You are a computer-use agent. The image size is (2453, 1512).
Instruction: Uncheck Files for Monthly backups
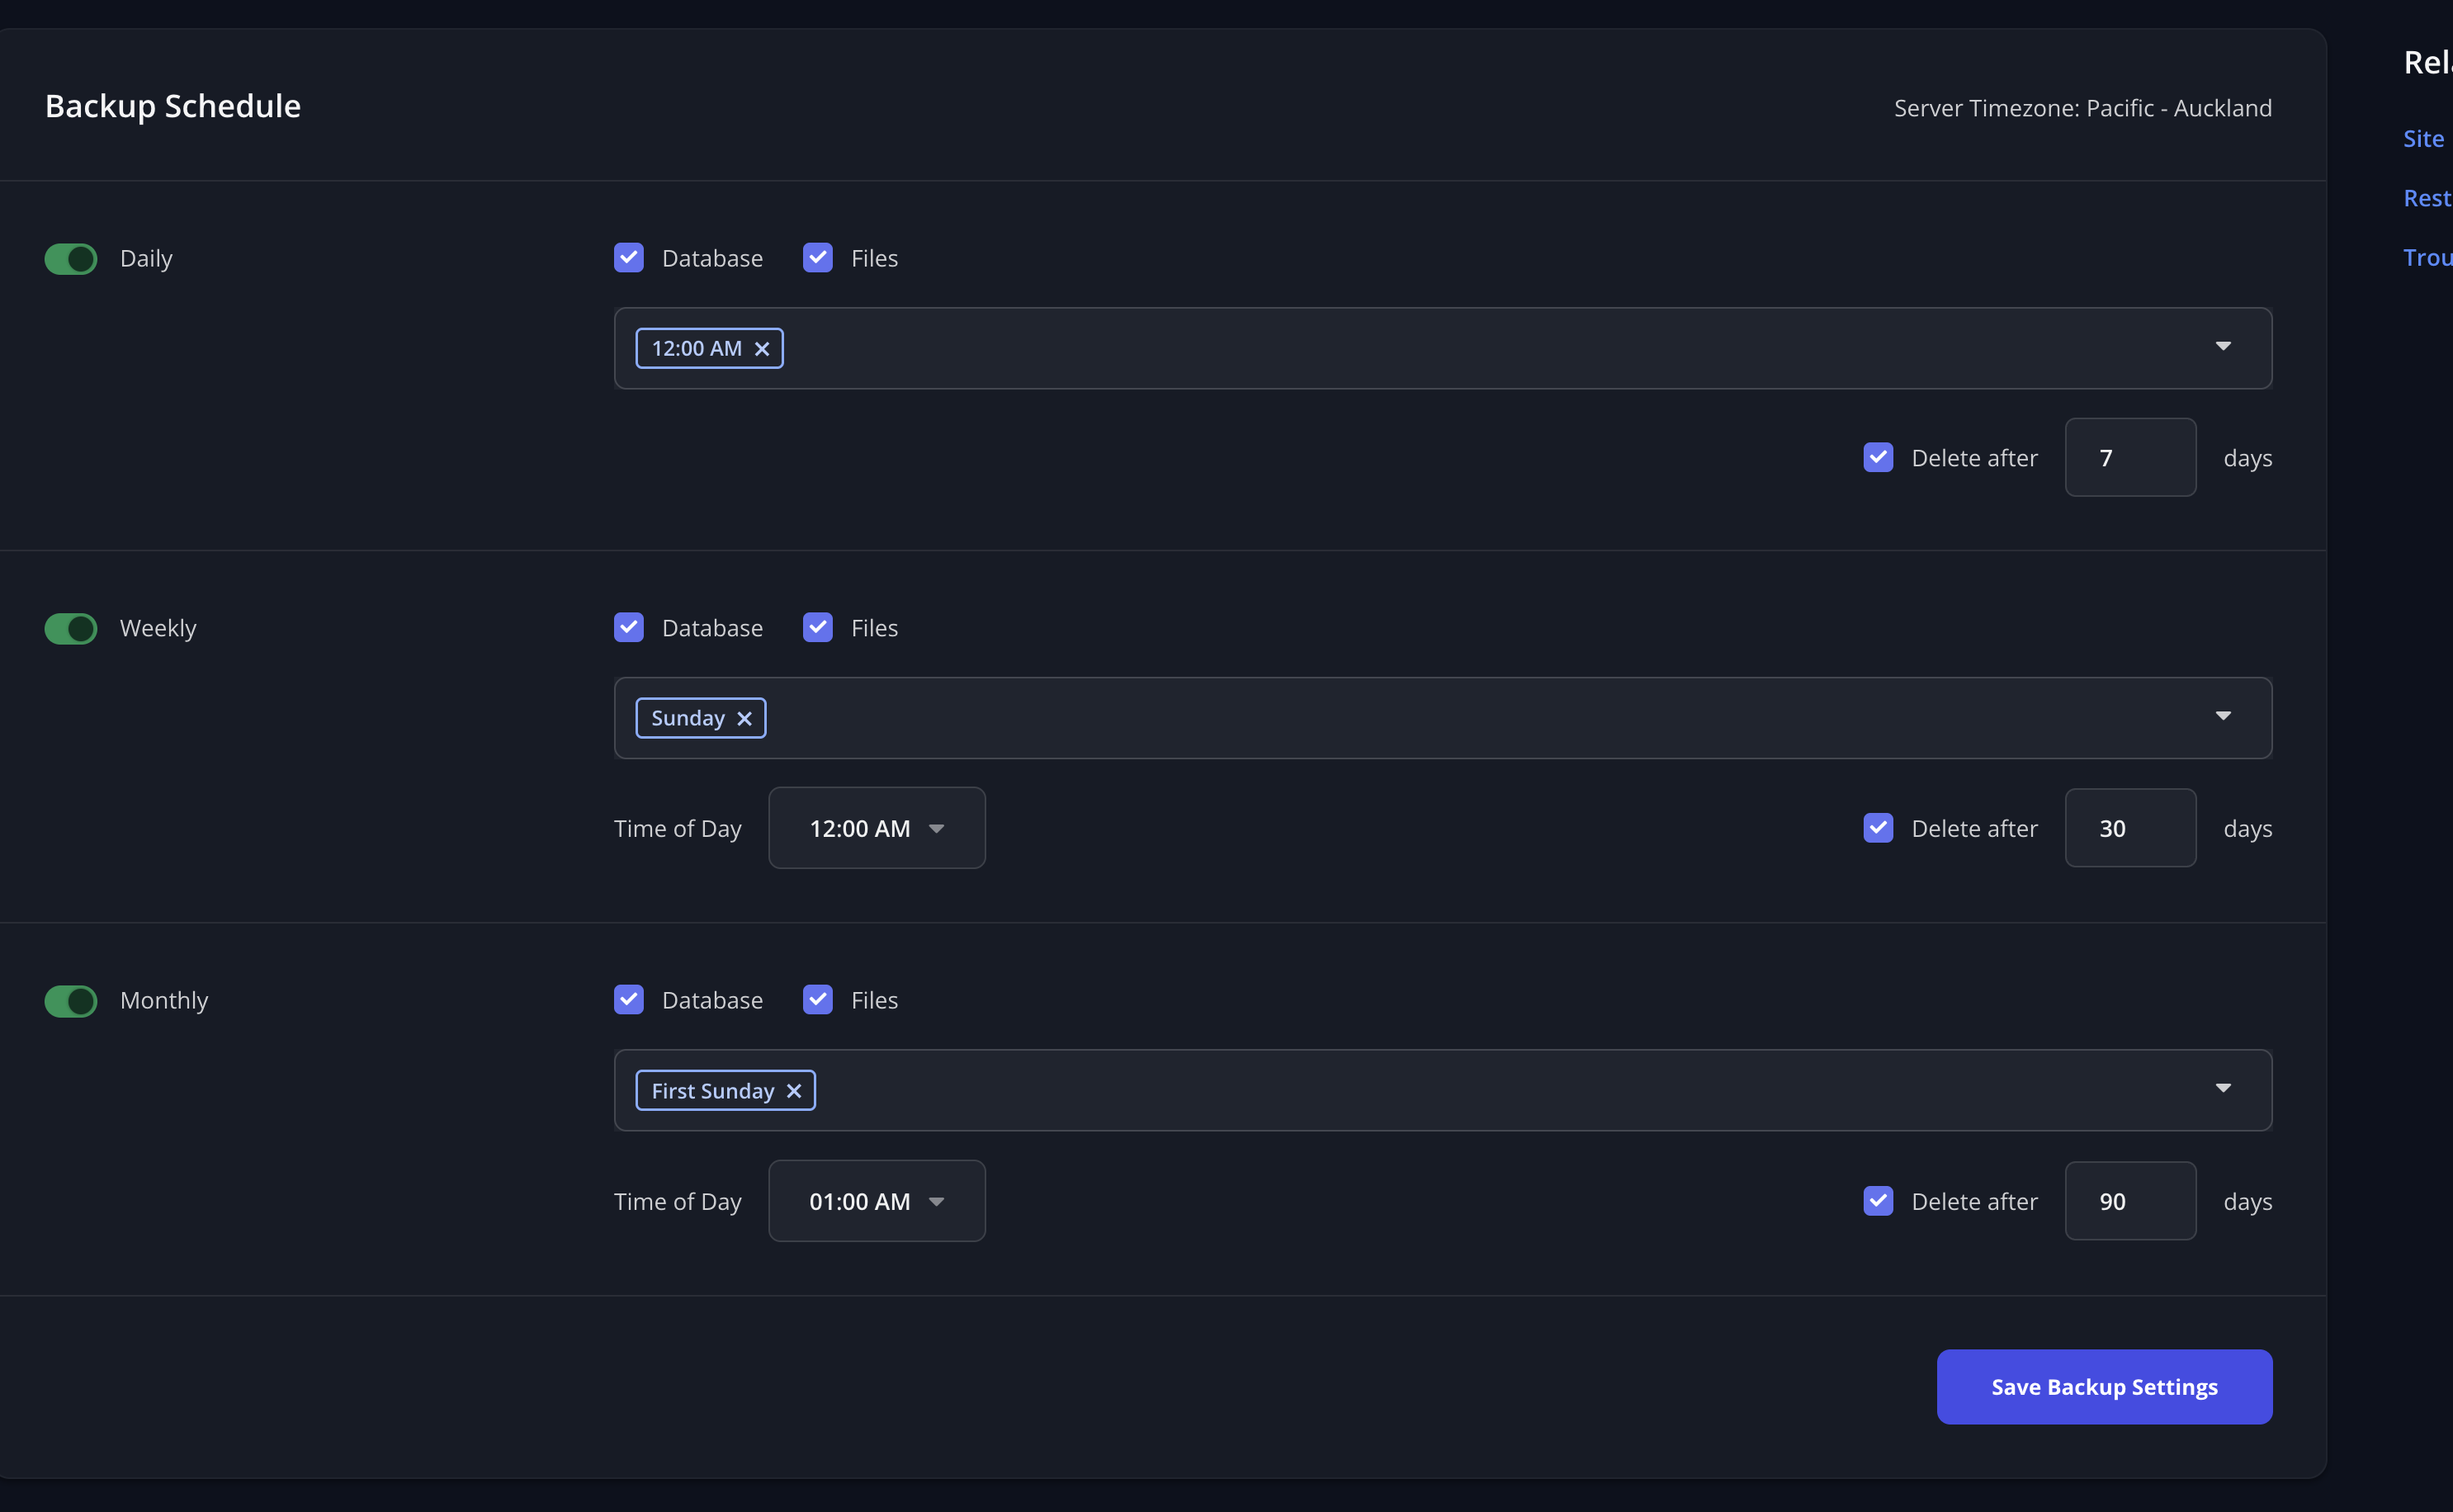tap(818, 1000)
